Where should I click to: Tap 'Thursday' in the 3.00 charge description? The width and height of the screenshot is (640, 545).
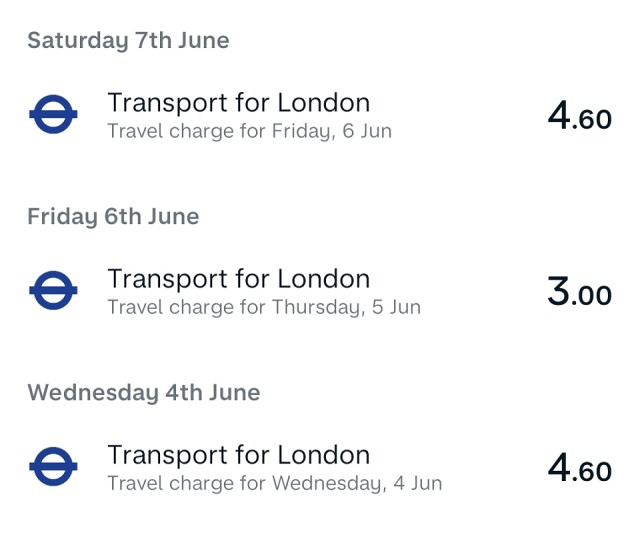coord(318,308)
